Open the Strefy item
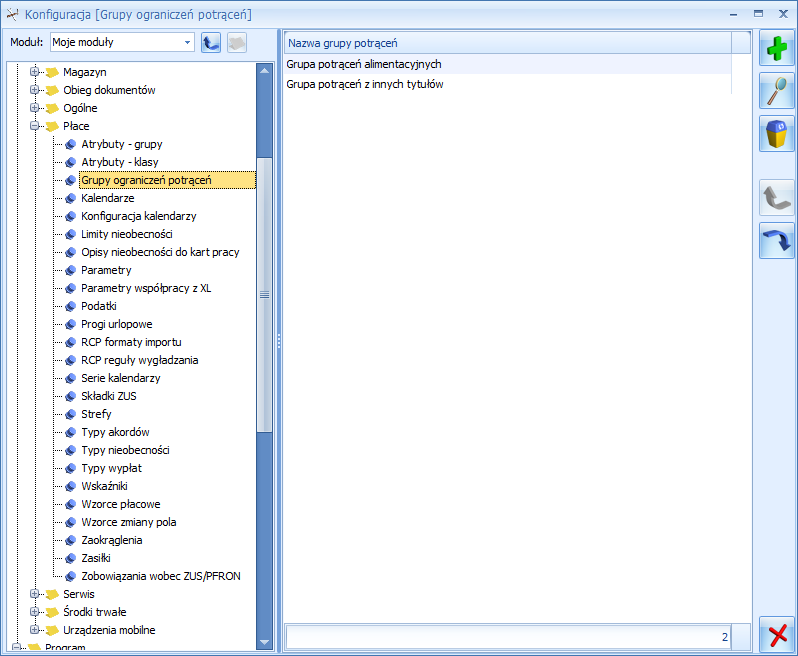Image resolution: width=798 pixels, height=656 pixels. click(x=96, y=414)
